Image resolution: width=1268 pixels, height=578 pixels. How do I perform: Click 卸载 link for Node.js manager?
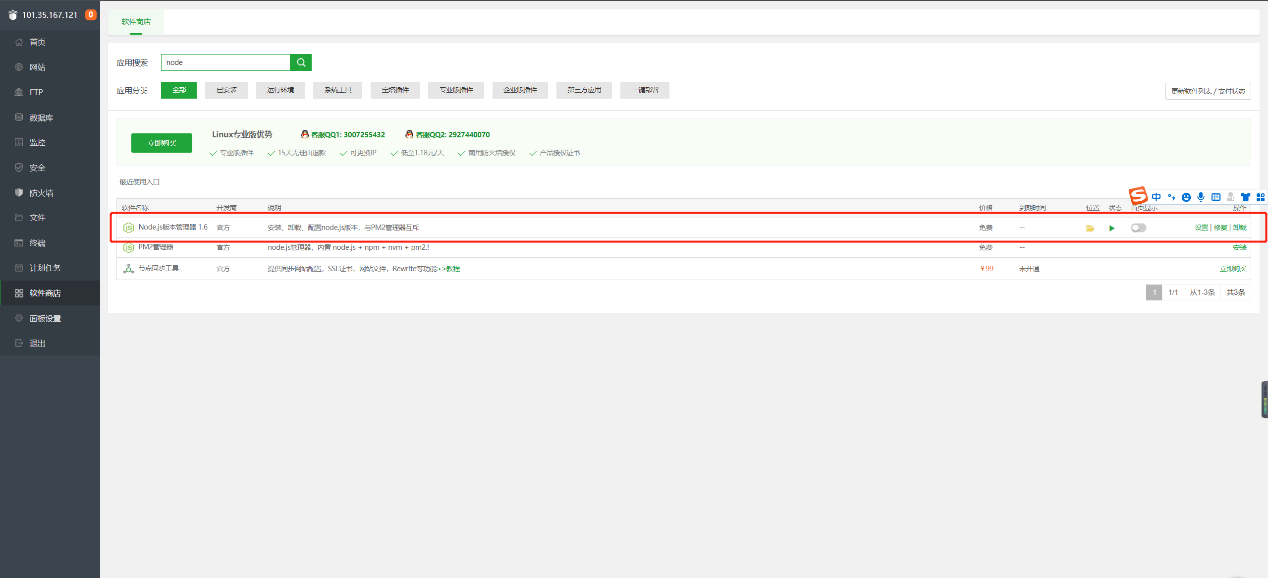(x=1240, y=228)
